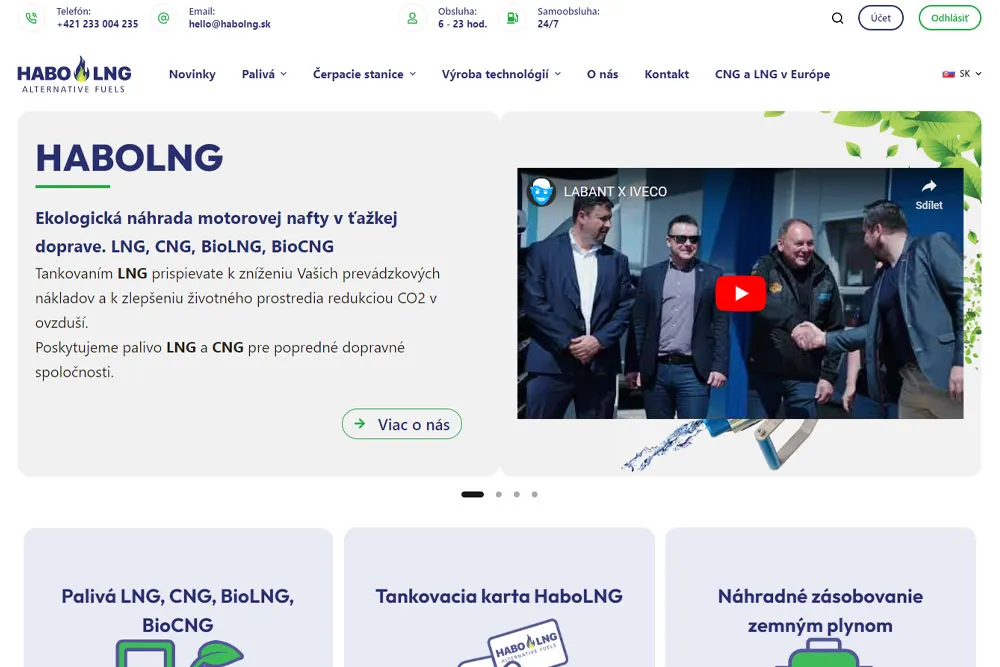Click the Slovak flag icon
Viewport: 1000px width, 667px height.
tap(948, 74)
